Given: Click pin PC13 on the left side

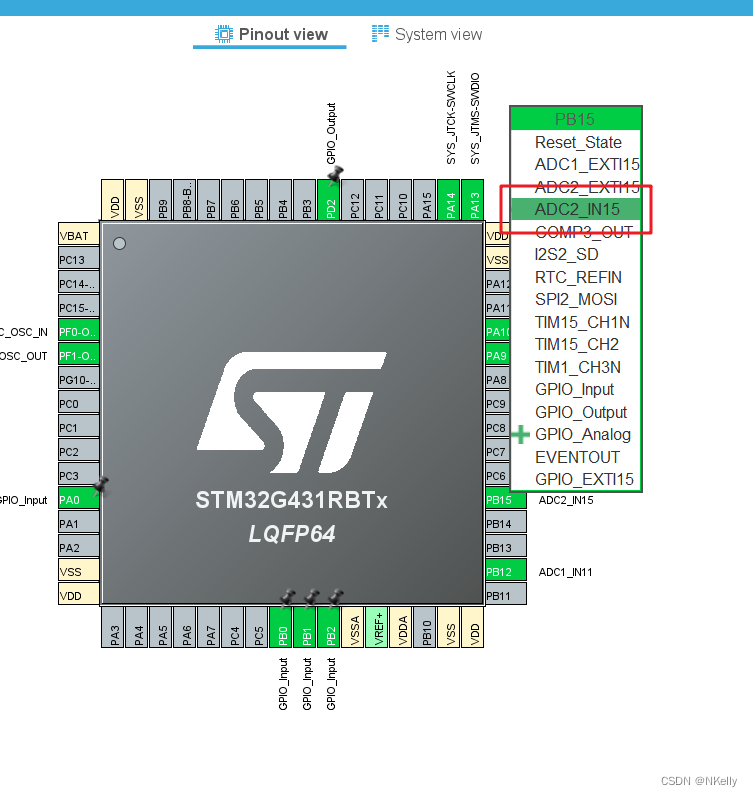Looking at the screenshot, I should (79, 260).
